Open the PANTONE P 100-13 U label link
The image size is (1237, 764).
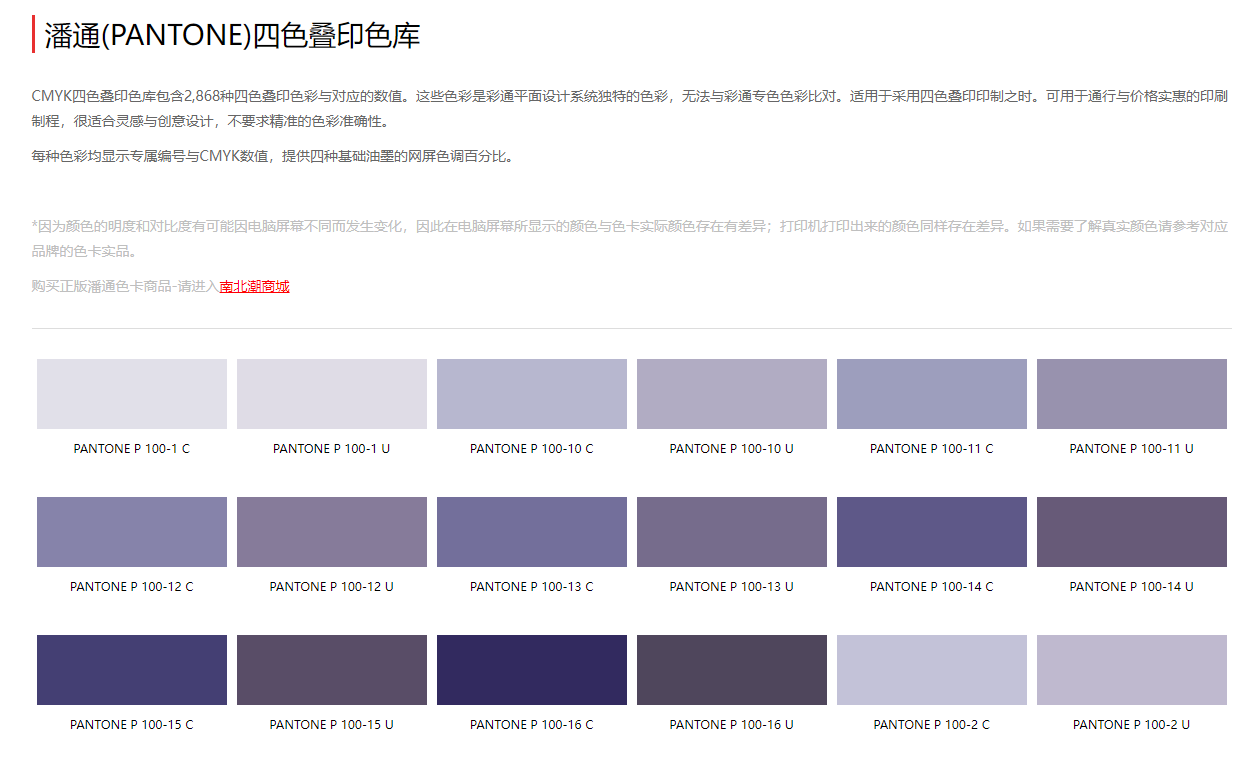click(x=732, y=587)
